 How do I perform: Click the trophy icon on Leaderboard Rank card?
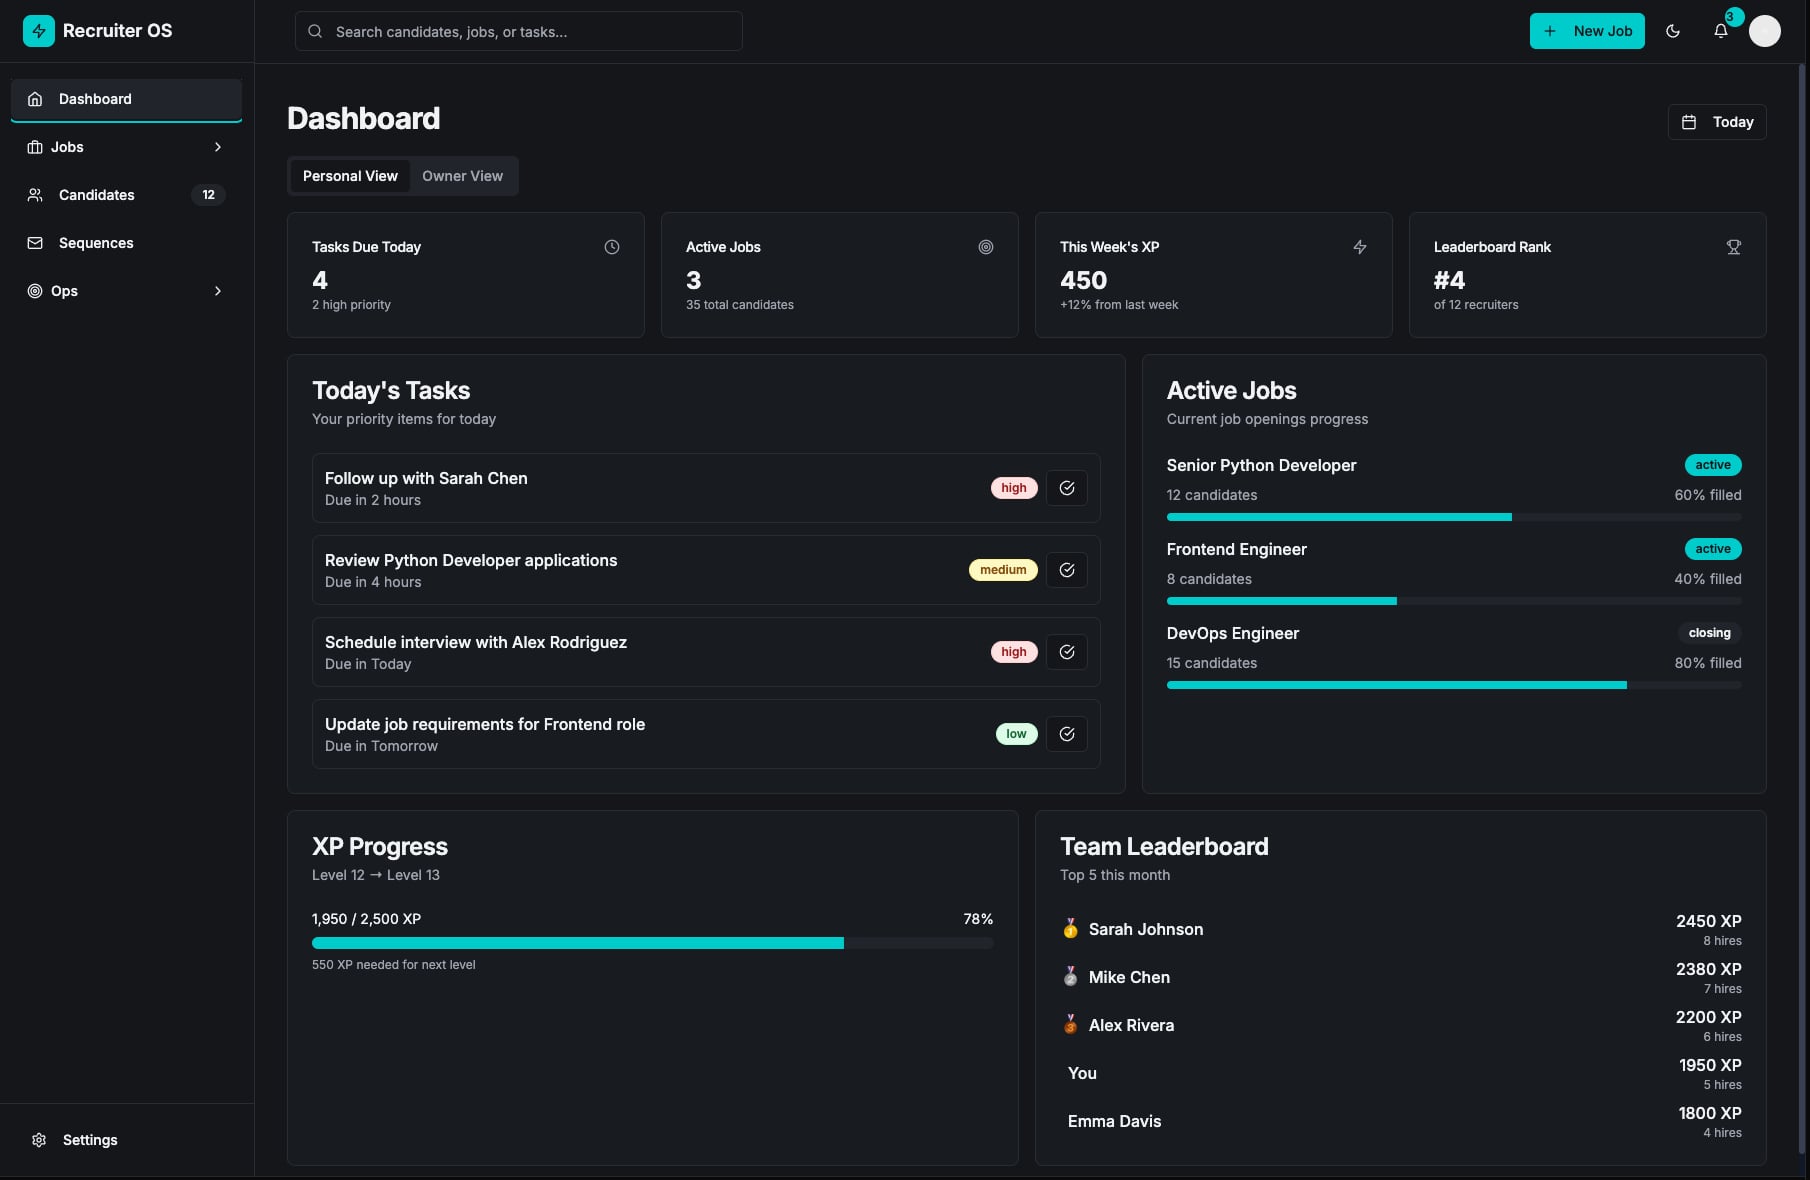coord(1734,247)
